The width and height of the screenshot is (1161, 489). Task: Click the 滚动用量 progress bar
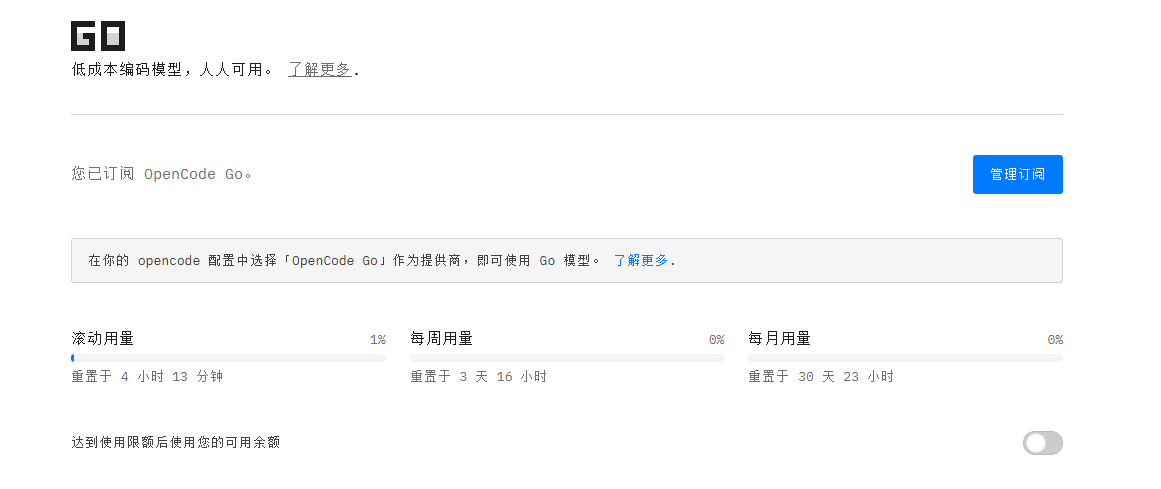pos(228,358)
